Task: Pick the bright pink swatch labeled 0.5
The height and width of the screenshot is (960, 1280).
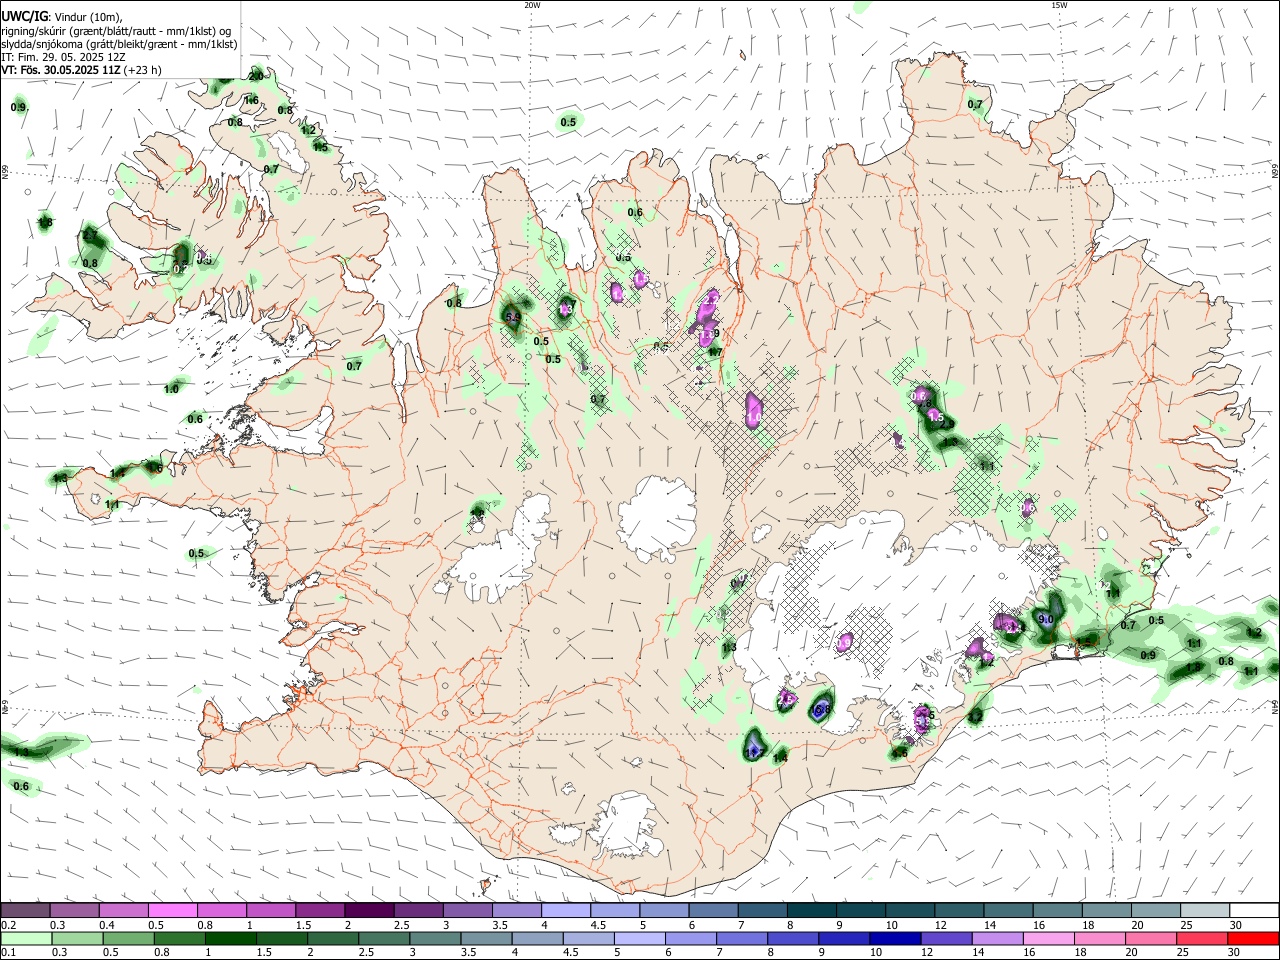Action: coord(172,911)
